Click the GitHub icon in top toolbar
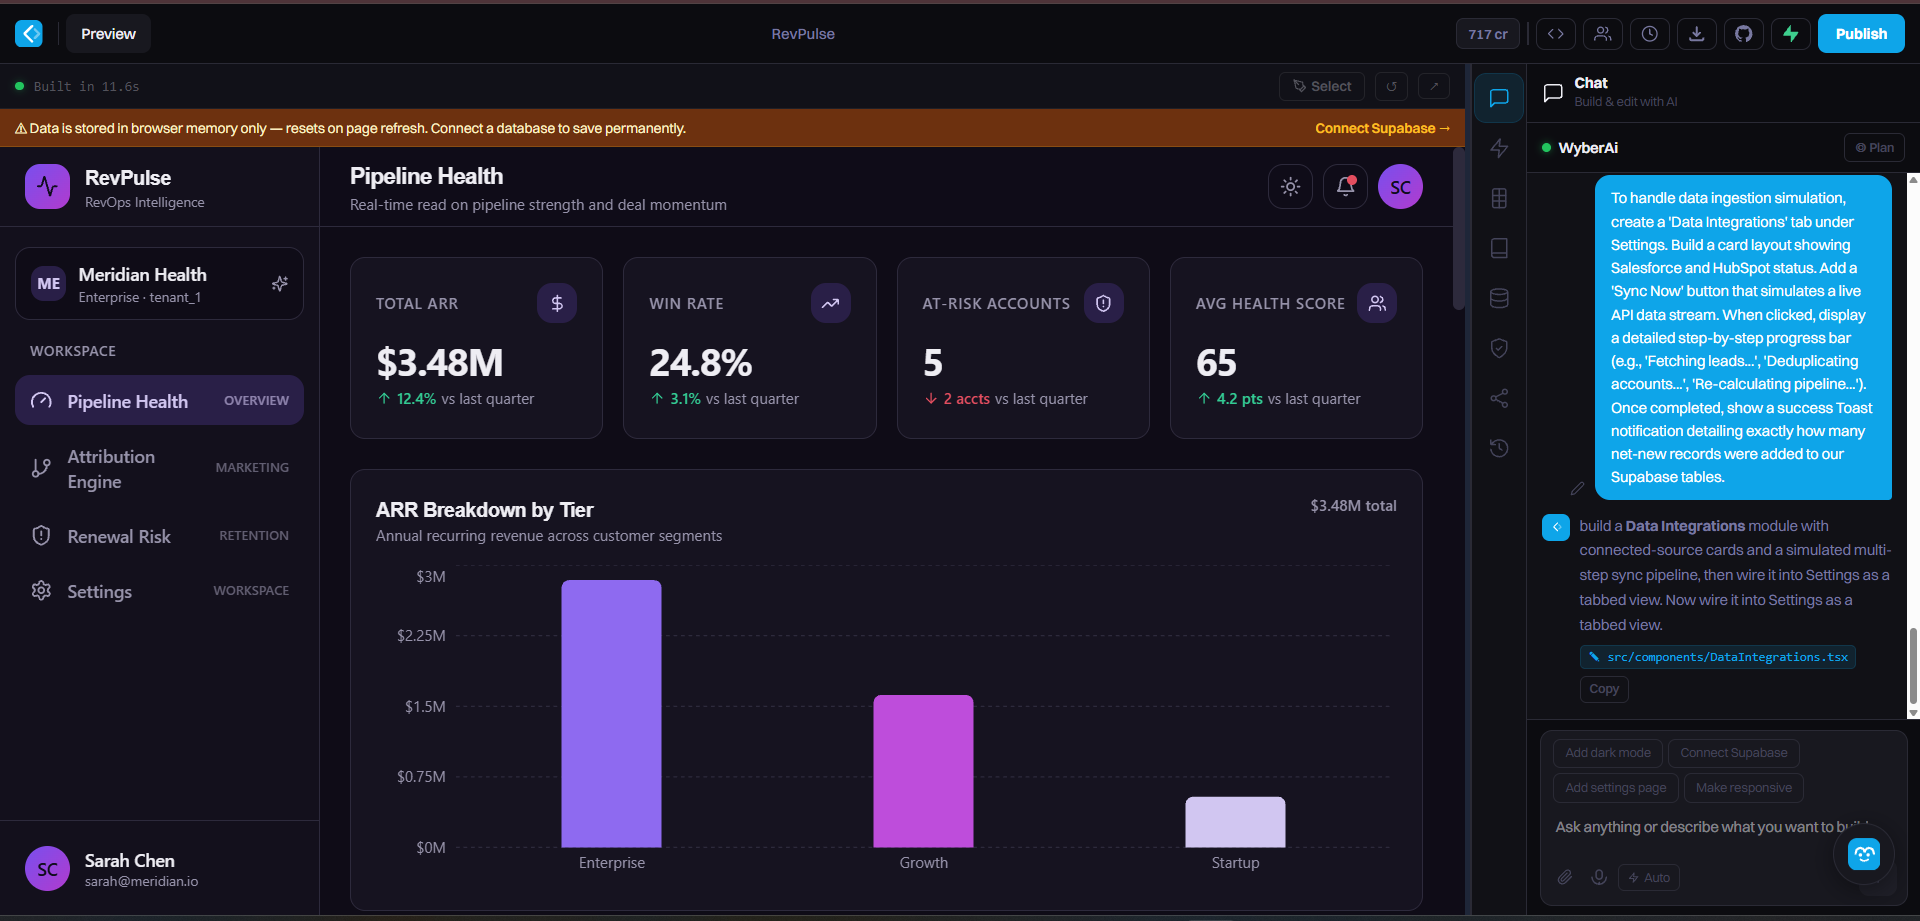This screenshot has width=1920, height=921. pos(1743,34)
